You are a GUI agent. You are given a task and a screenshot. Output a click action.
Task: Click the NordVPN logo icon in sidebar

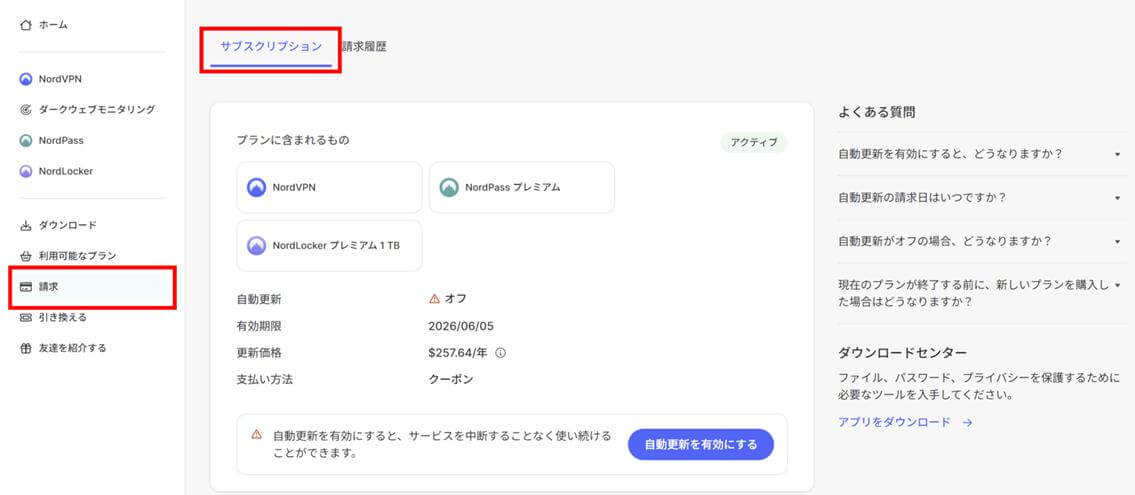point(26,79)
